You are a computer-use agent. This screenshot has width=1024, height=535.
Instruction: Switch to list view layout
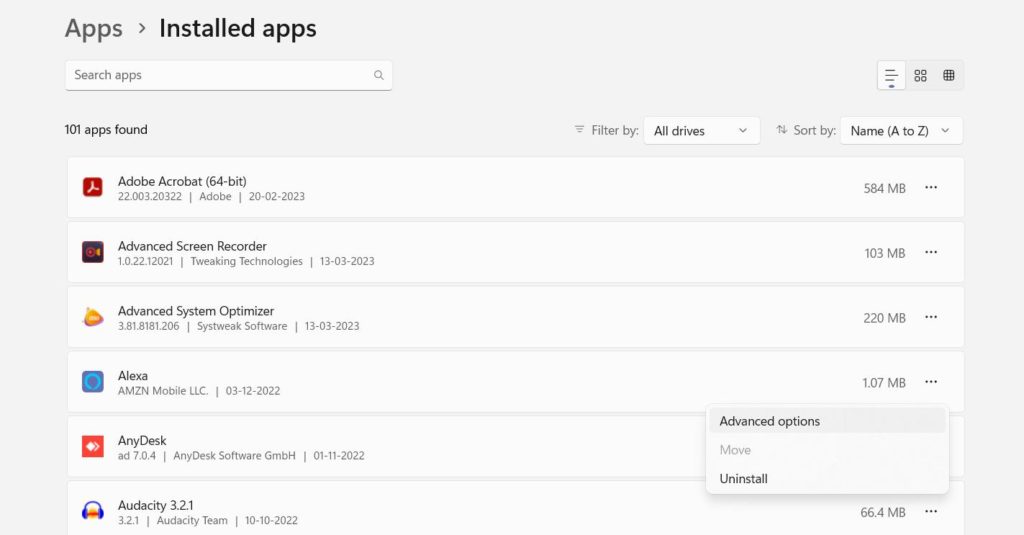coord(891,76)
